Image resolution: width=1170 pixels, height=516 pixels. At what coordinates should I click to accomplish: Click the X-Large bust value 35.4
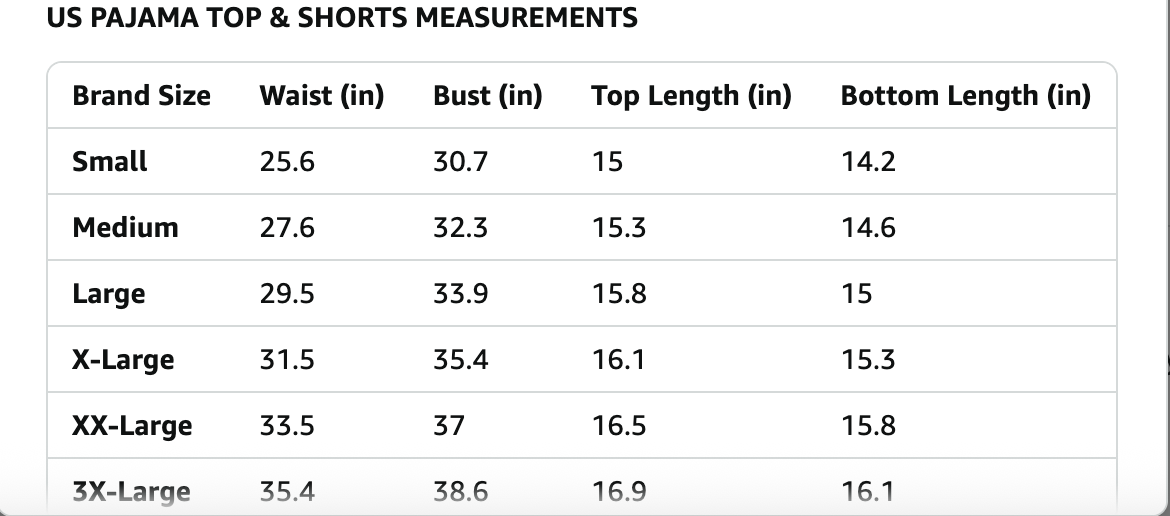460,360
